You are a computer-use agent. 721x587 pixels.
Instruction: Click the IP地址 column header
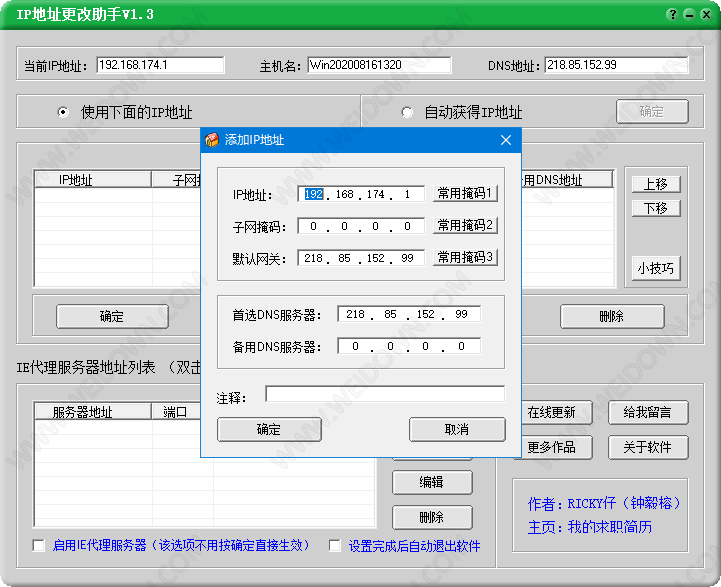(93, 180)
